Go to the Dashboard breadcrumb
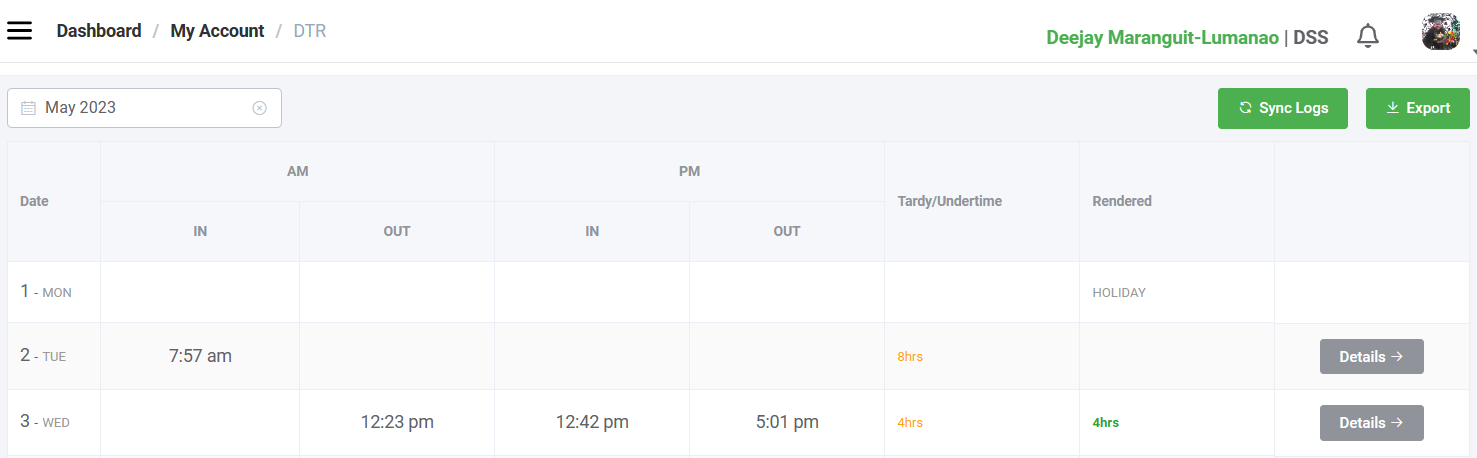 (98, 31)
